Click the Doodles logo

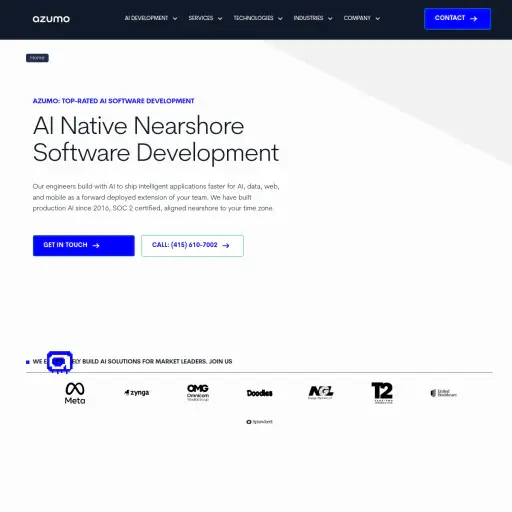[x=260, y=393]
